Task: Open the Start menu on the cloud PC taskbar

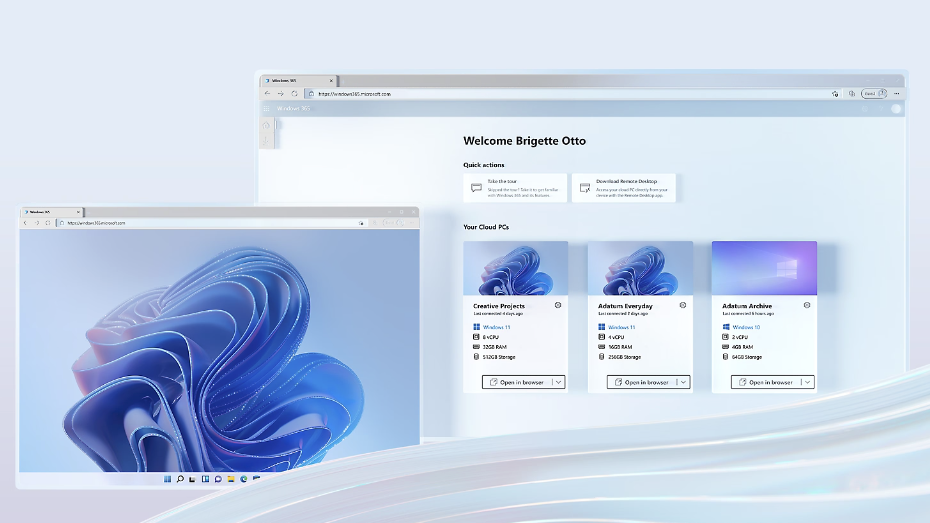Action: click(167, 479)
